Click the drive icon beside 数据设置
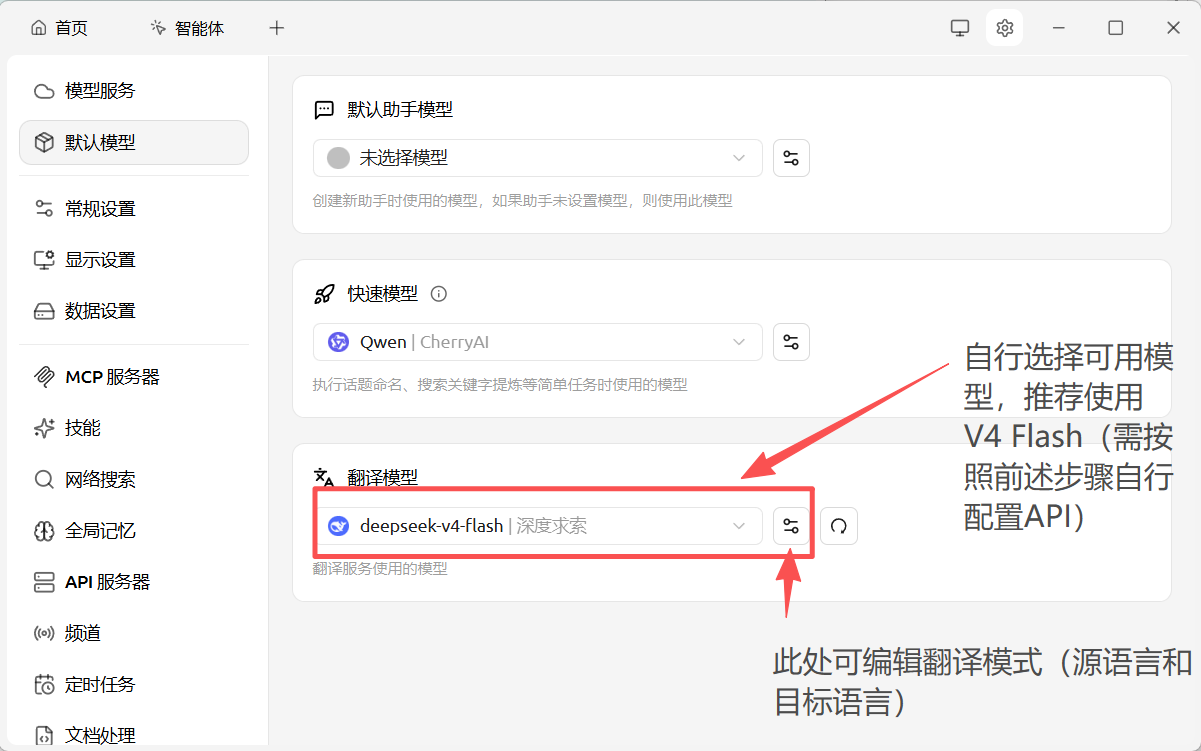The image size is (1201, 751). [44, 311]
